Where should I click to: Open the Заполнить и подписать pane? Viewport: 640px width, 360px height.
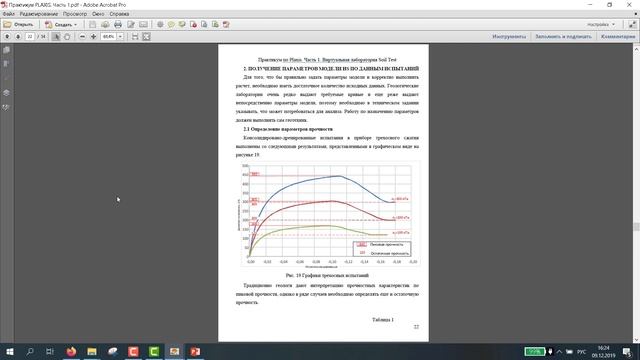coord(563,37)
